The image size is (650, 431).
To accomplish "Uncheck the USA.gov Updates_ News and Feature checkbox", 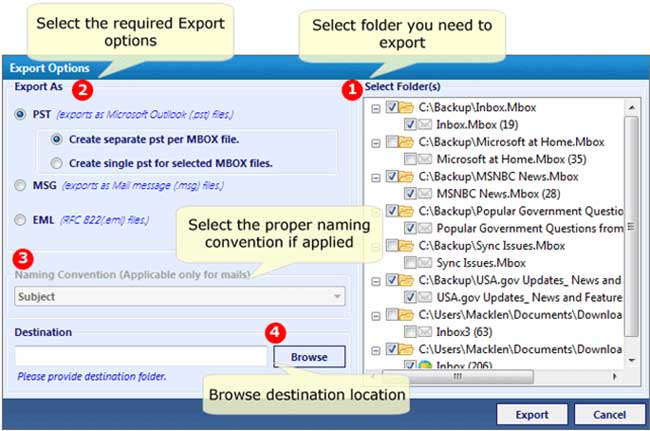I will coord(410,297).
